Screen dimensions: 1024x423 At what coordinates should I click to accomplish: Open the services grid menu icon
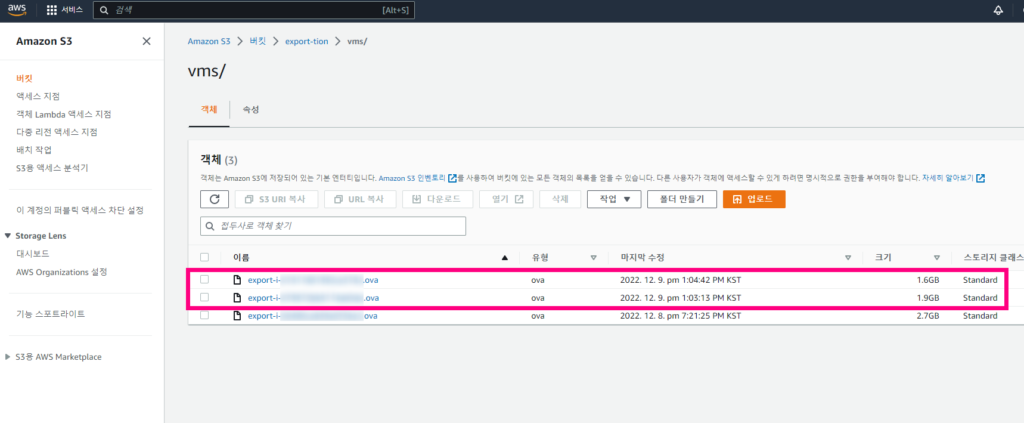52,10
